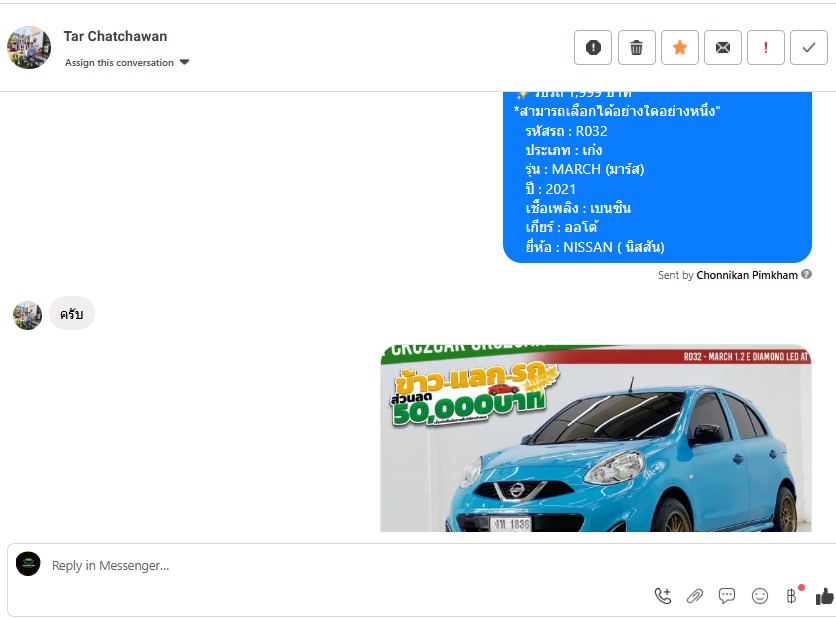Open Tar Chatchawan header profile photo
Viewport: 836px width, 619px height.
coord(29,47)
